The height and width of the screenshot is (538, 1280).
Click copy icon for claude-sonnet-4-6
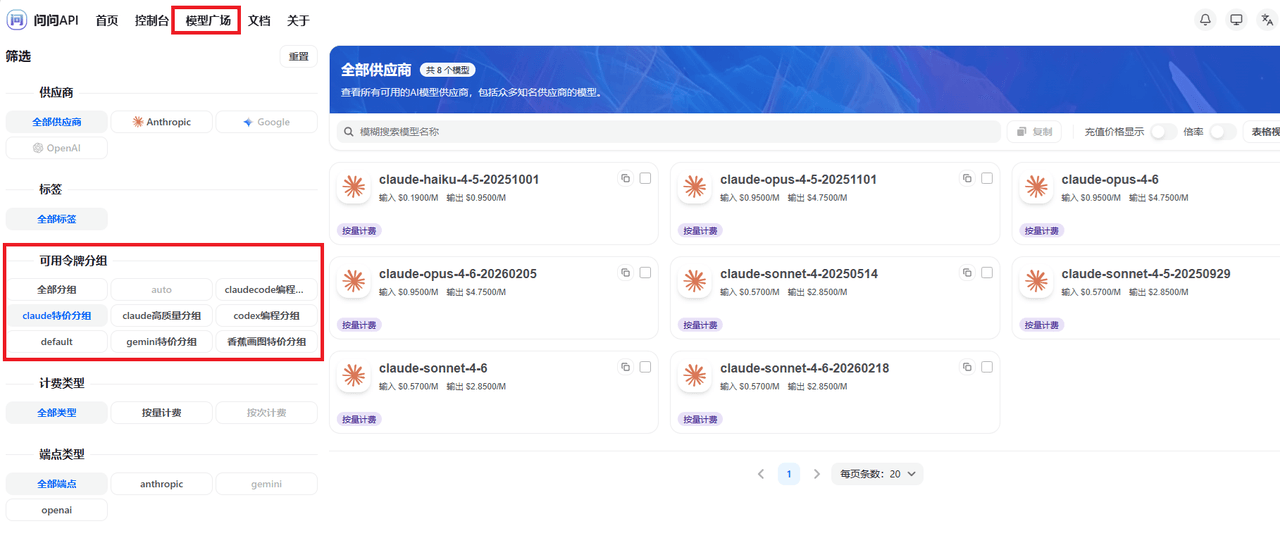coord(626,367)
